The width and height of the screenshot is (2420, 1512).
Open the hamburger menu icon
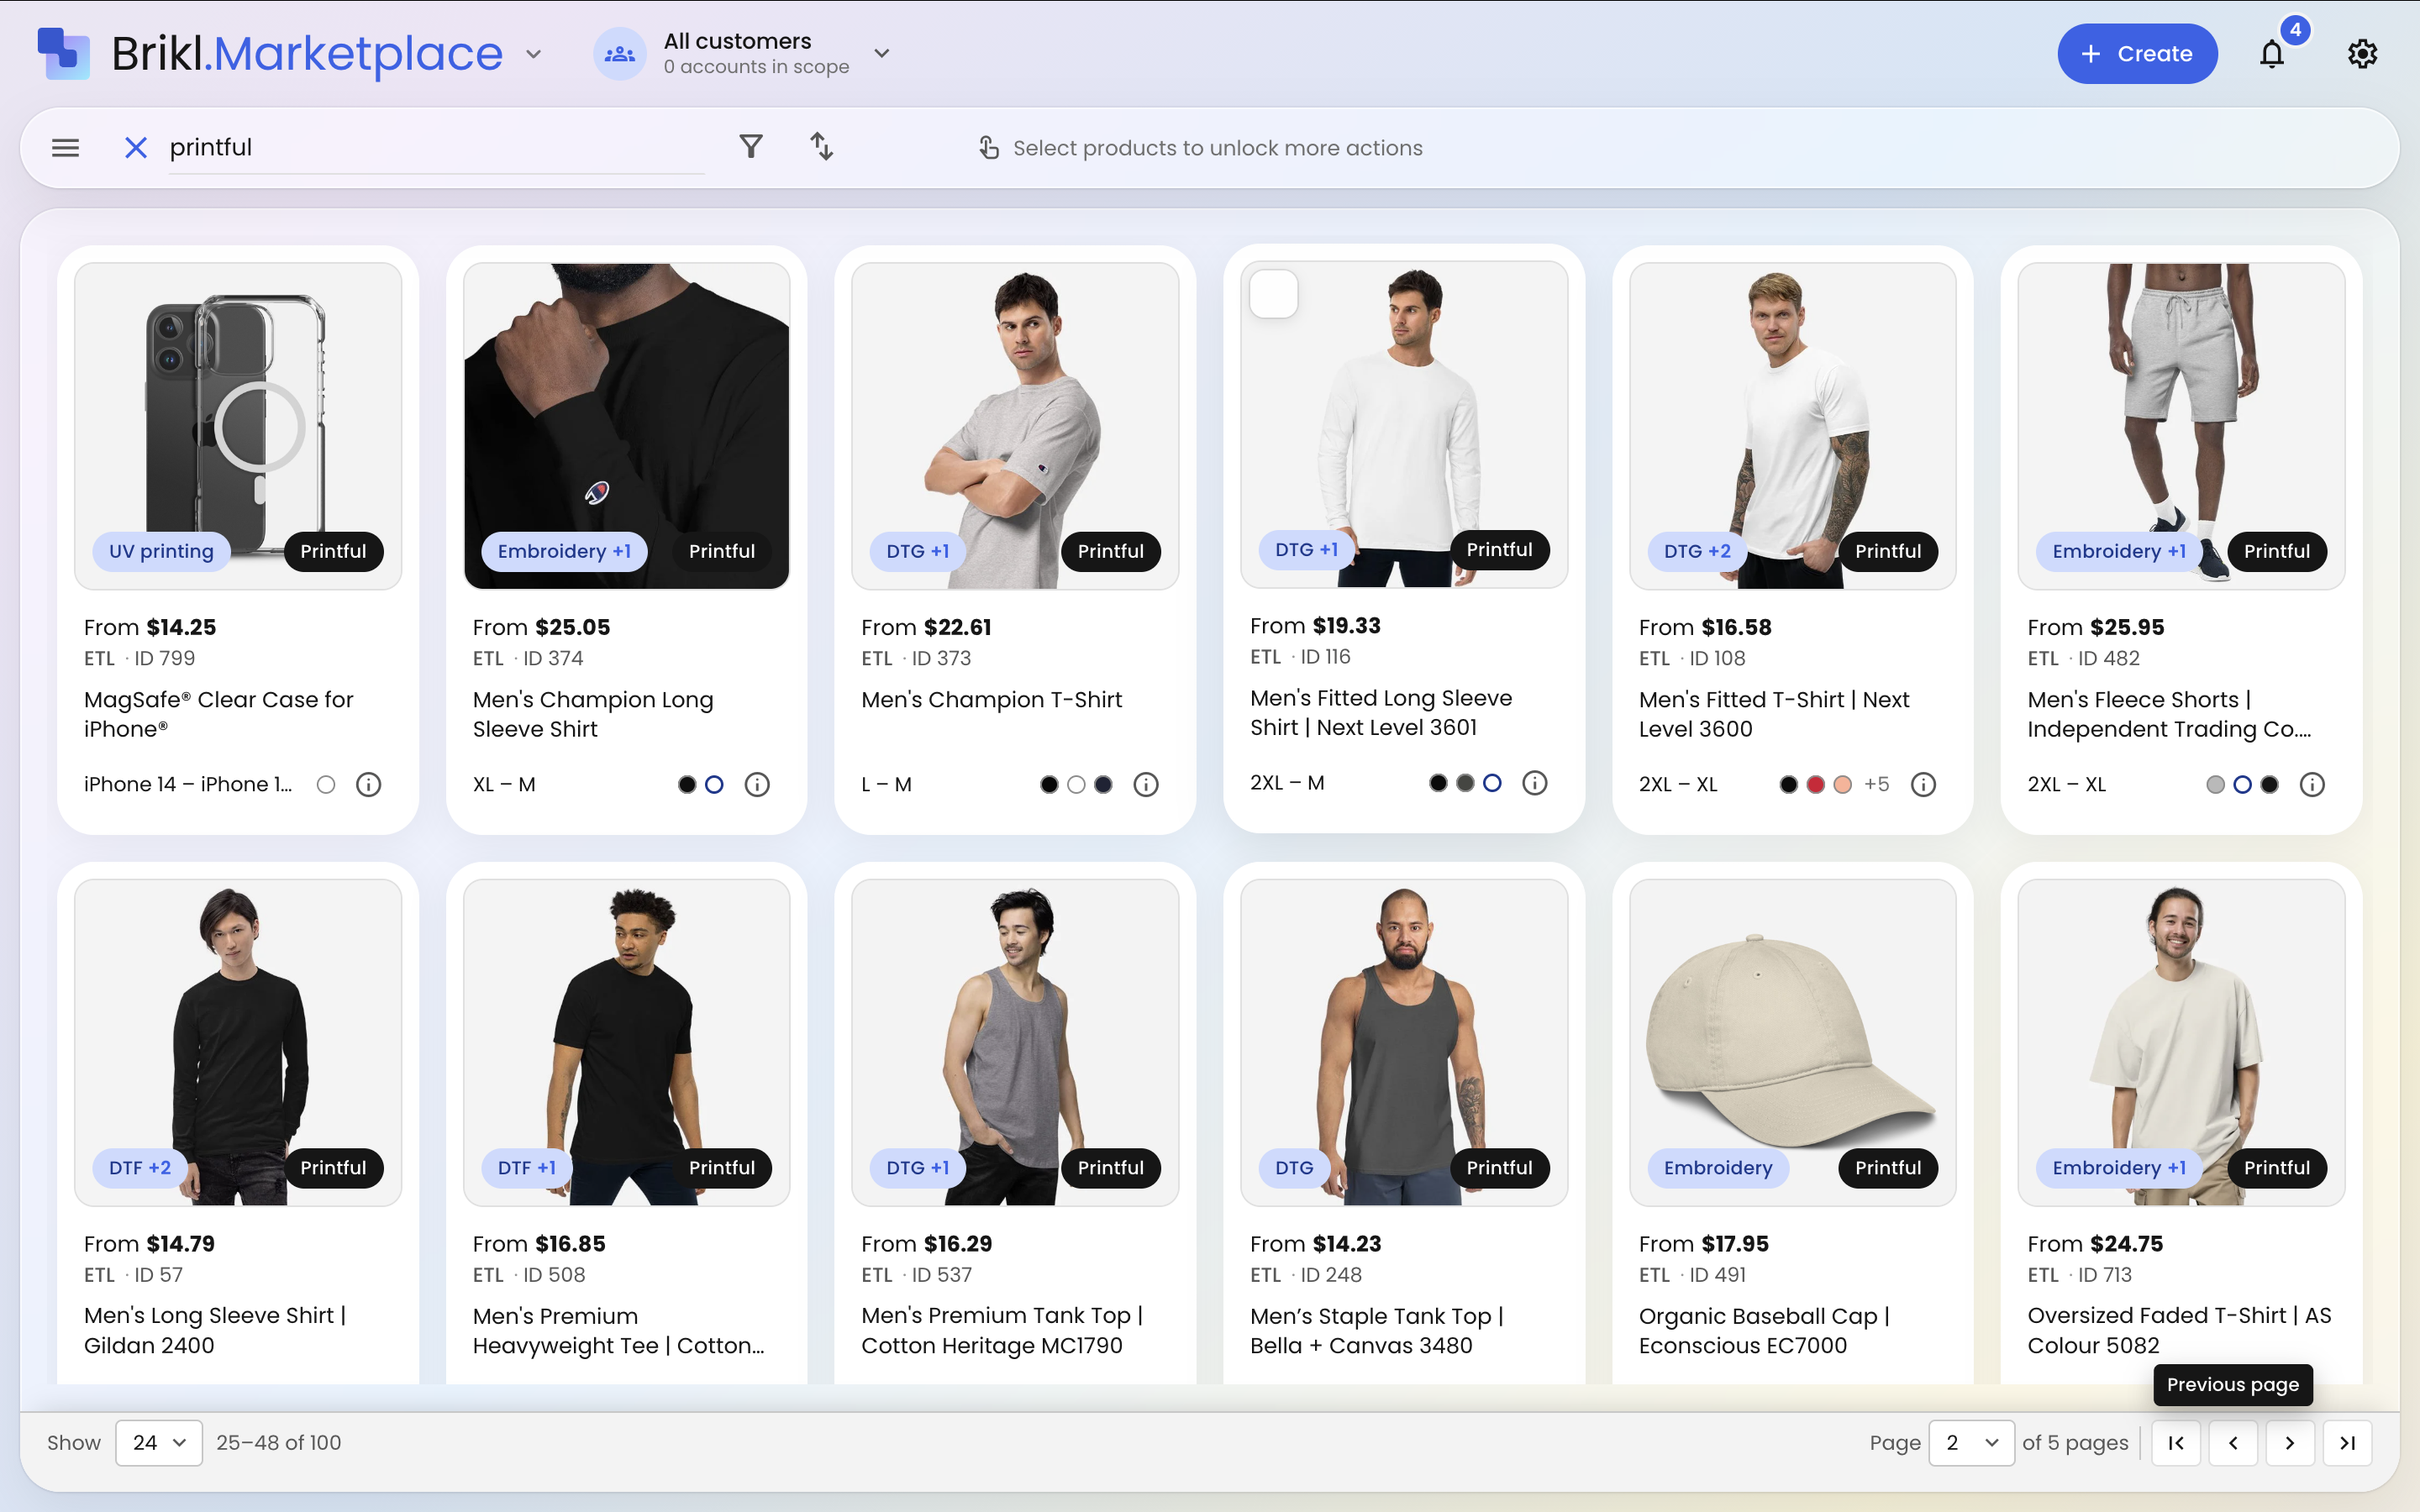[x=65, y=148]
